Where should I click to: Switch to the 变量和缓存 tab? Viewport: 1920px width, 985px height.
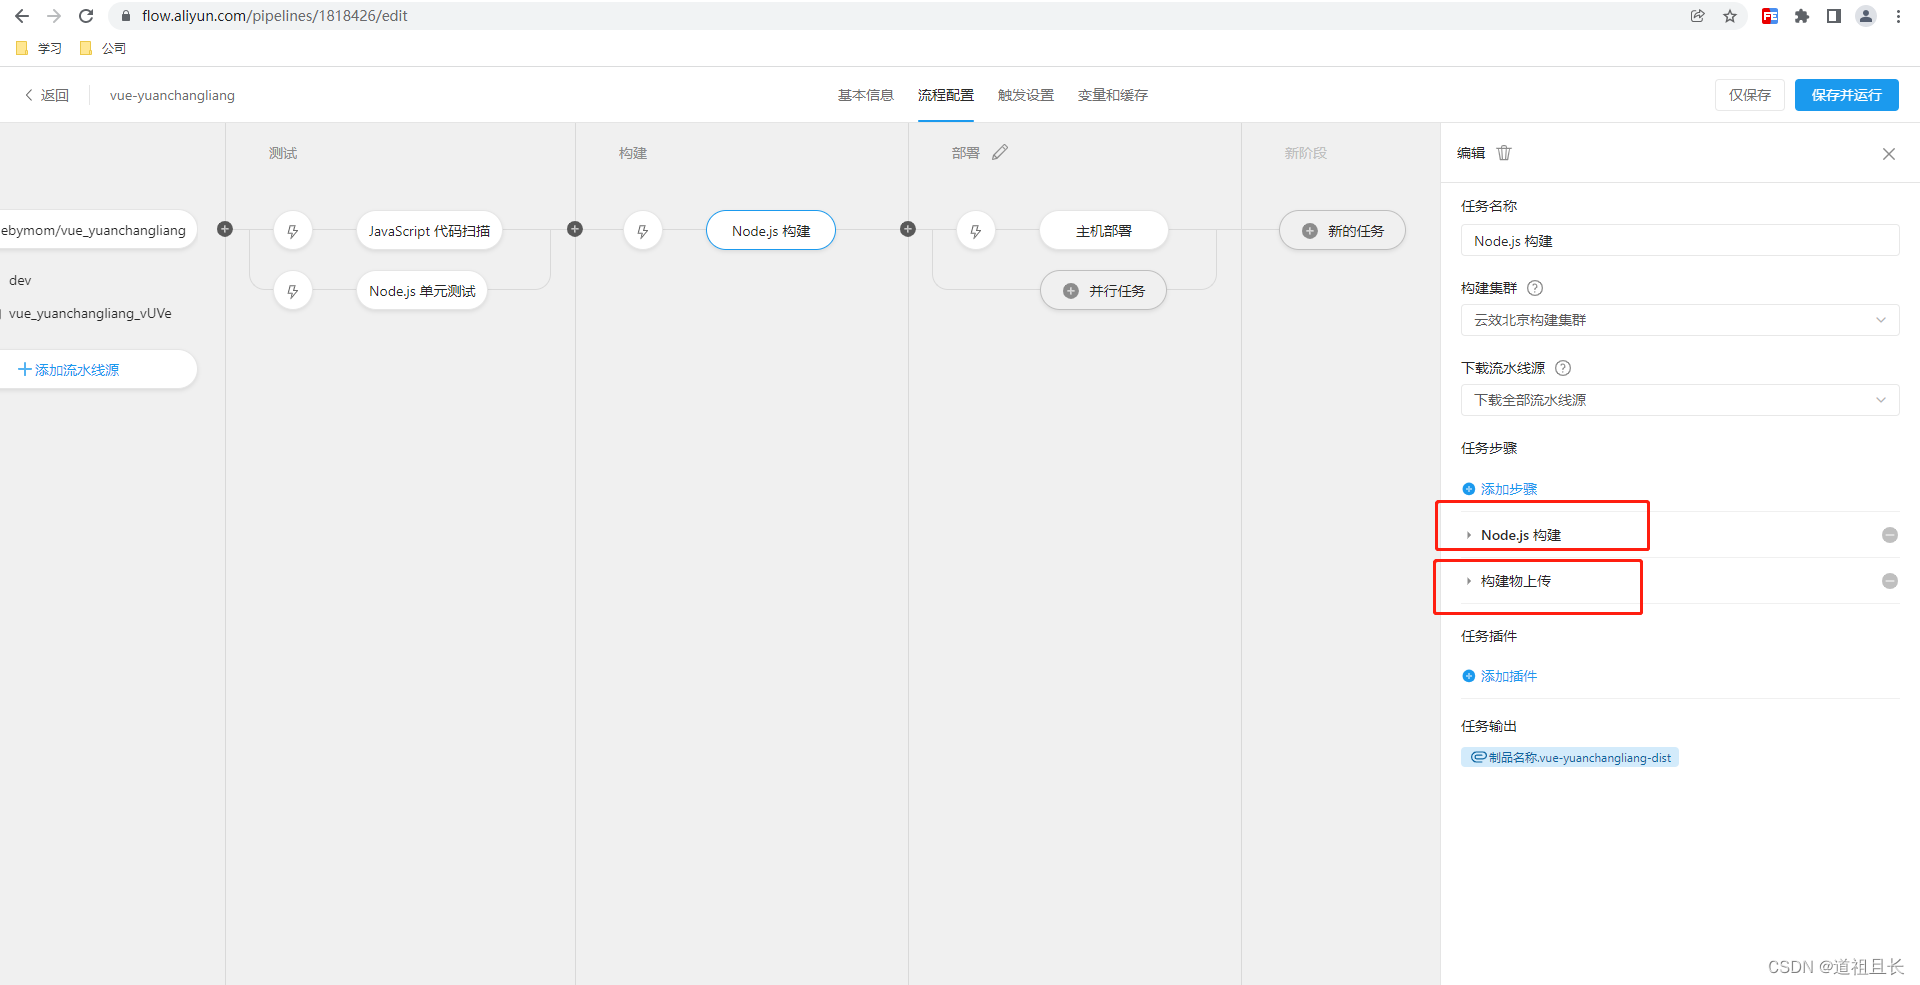coord(1113,95)
